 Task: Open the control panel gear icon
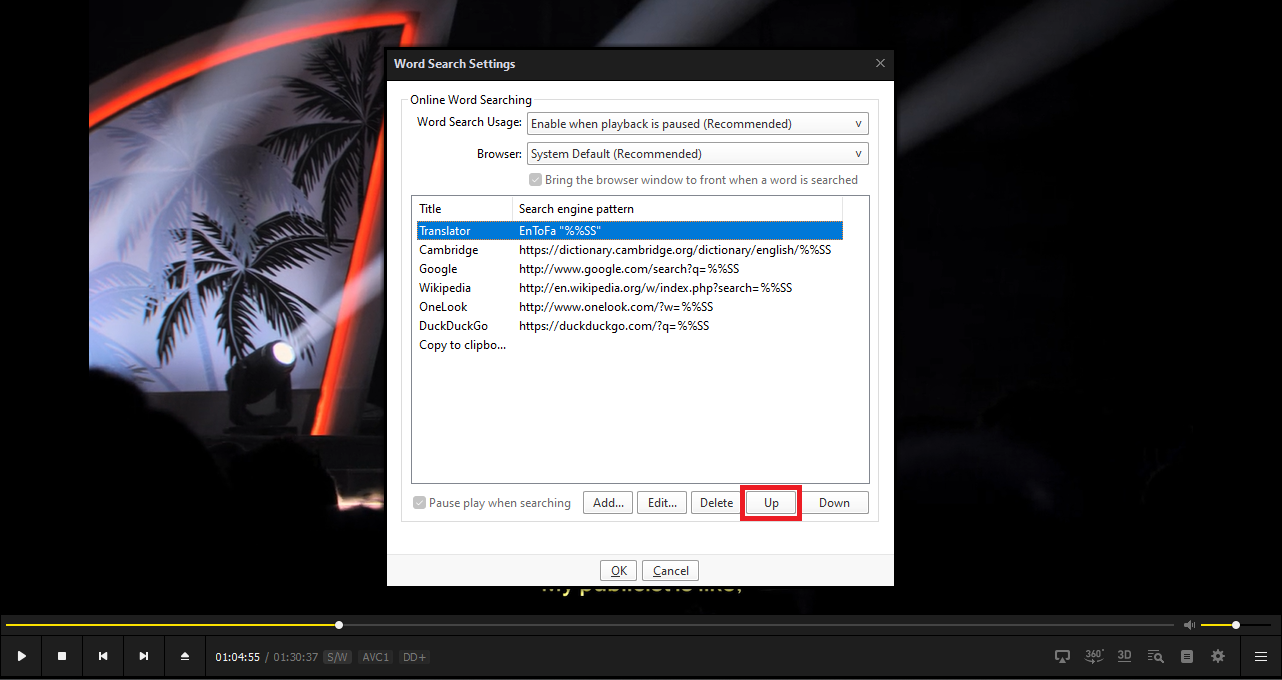click(1218, 657)
